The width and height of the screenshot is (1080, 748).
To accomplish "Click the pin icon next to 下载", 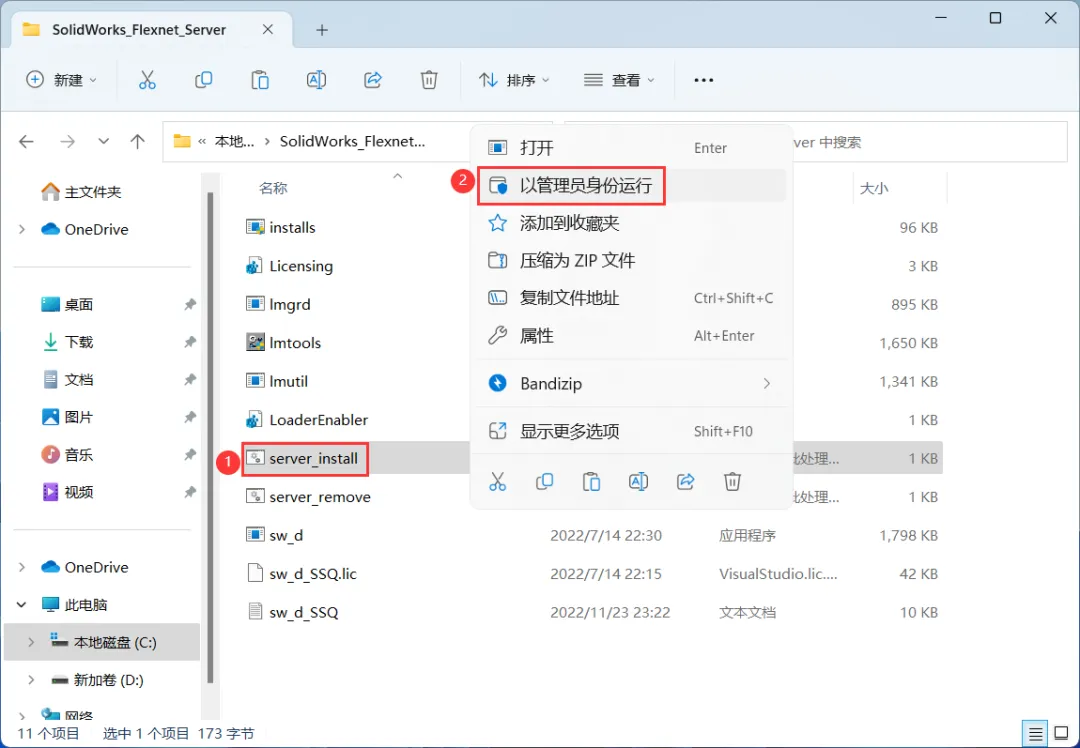I will (190, 342).
